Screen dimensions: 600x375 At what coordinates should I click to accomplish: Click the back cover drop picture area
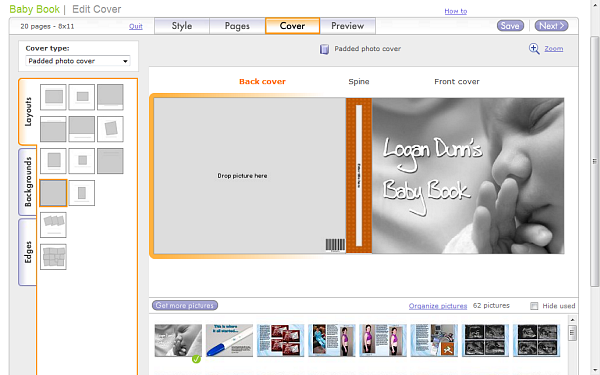[x=250, y=176]
